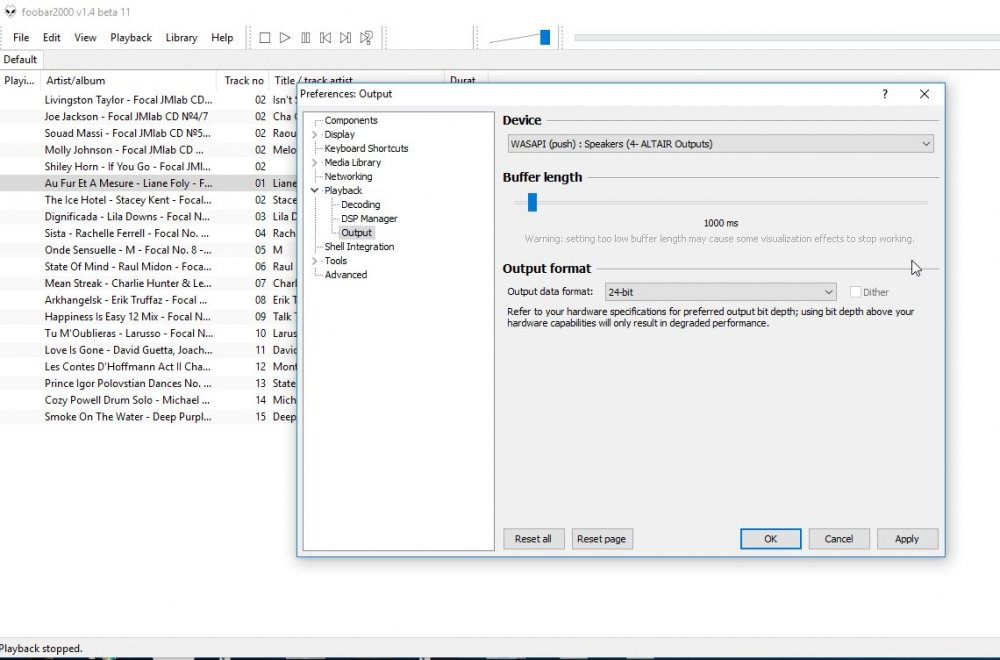Click the Buffer length slider handle

coord(533,203)
